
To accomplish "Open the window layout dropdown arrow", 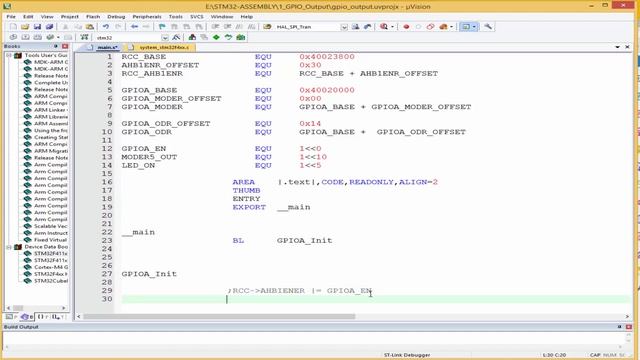I will [x=474, y=27].
